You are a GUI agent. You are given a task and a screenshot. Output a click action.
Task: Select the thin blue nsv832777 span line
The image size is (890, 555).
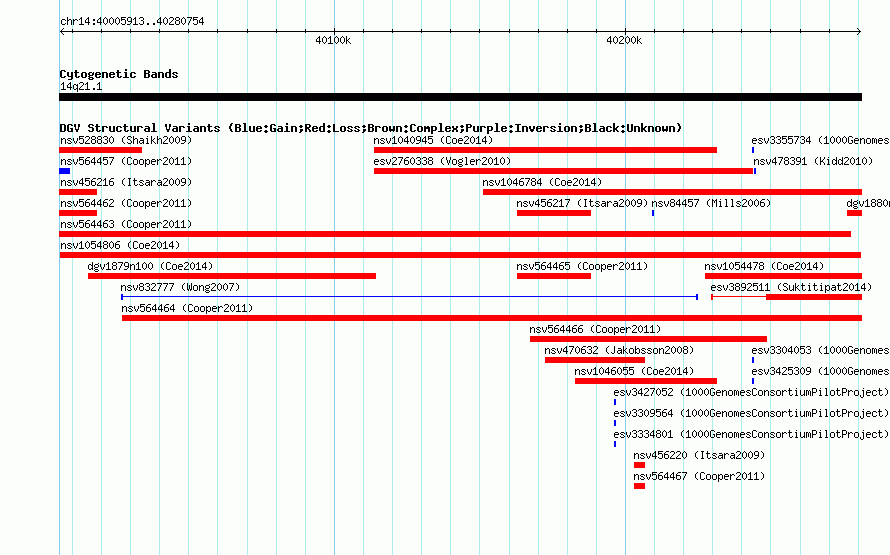409,297
